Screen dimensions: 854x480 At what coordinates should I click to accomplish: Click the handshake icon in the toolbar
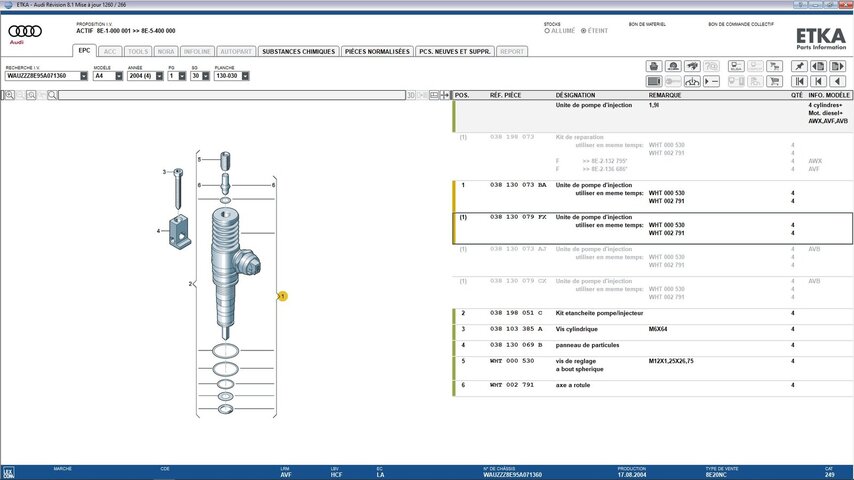pos(692,66)
